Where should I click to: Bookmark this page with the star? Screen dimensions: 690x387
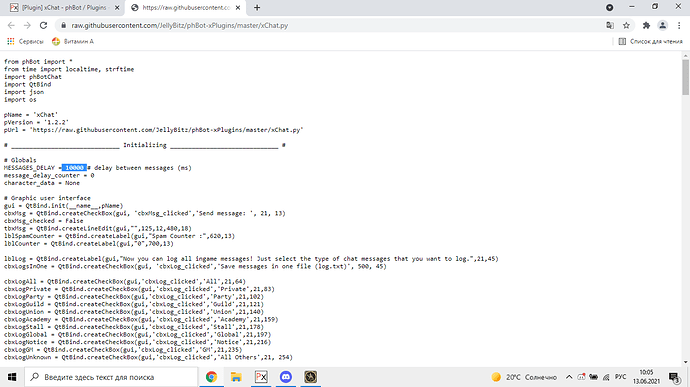(x=626, y=26)
